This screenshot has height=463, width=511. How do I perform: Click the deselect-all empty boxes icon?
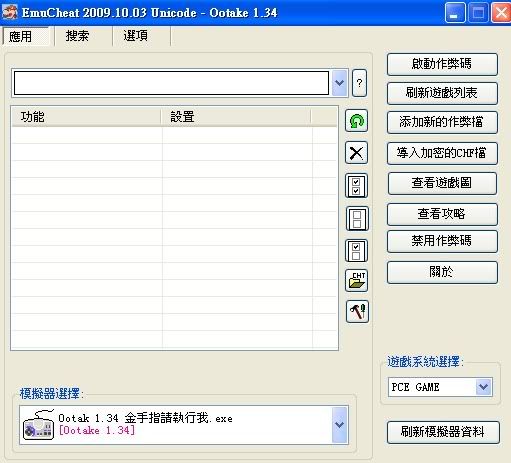(x=357, y=219)
